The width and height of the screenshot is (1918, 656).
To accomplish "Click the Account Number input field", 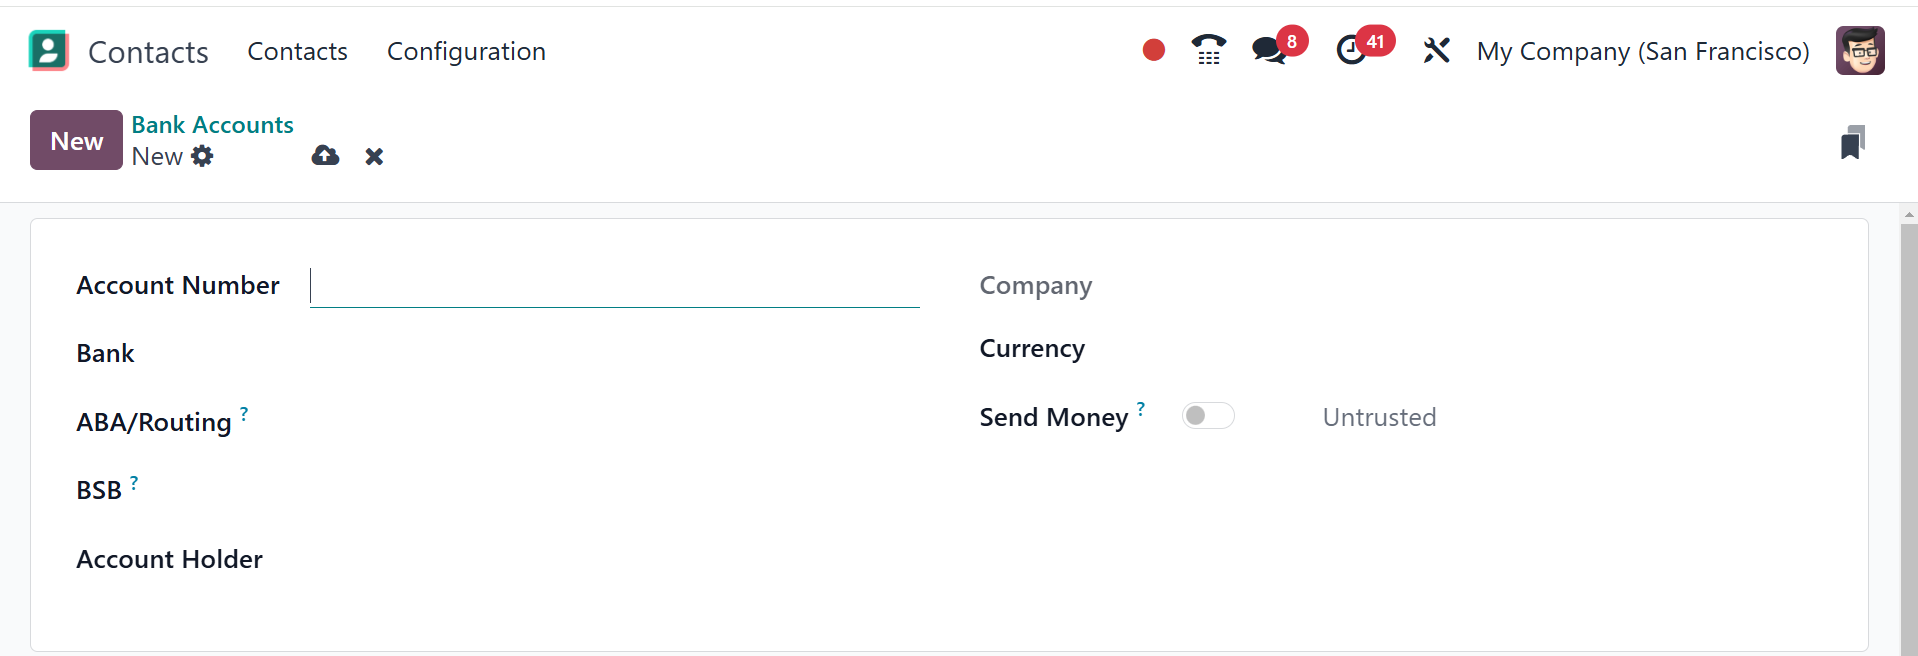I will [x=614, y=286].
